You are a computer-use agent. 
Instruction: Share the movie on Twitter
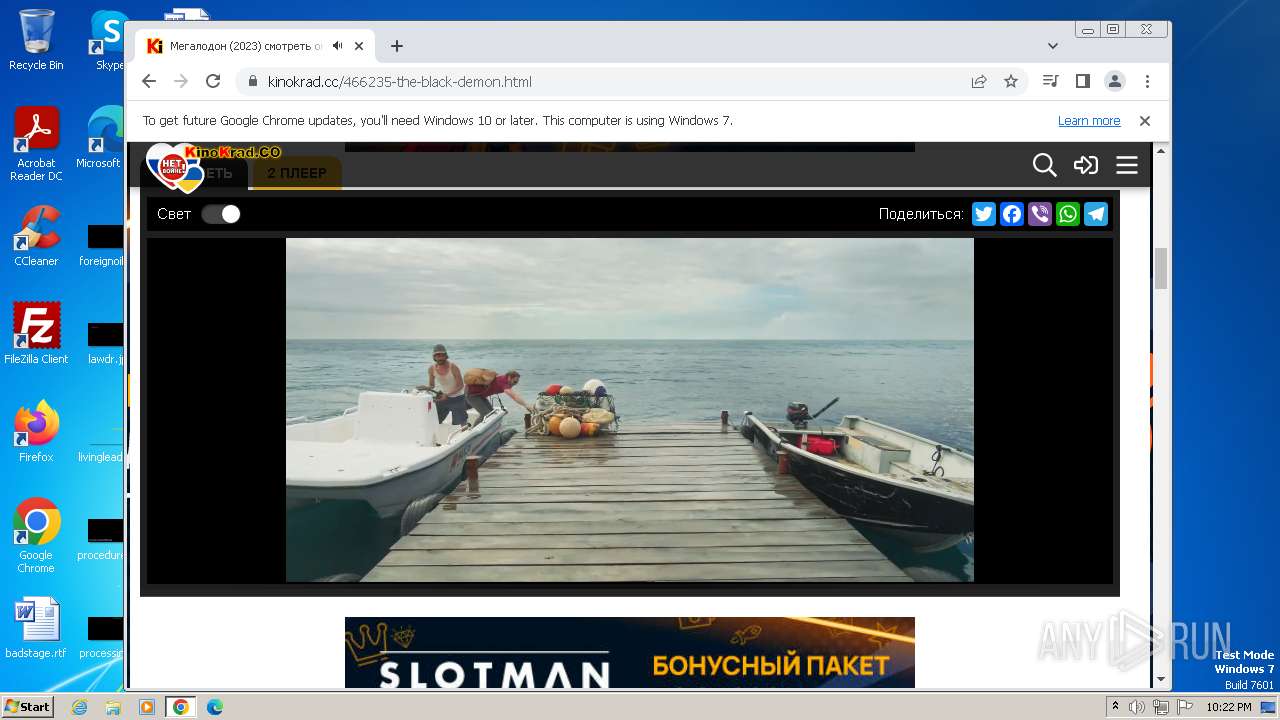click(x=984, y=214)
